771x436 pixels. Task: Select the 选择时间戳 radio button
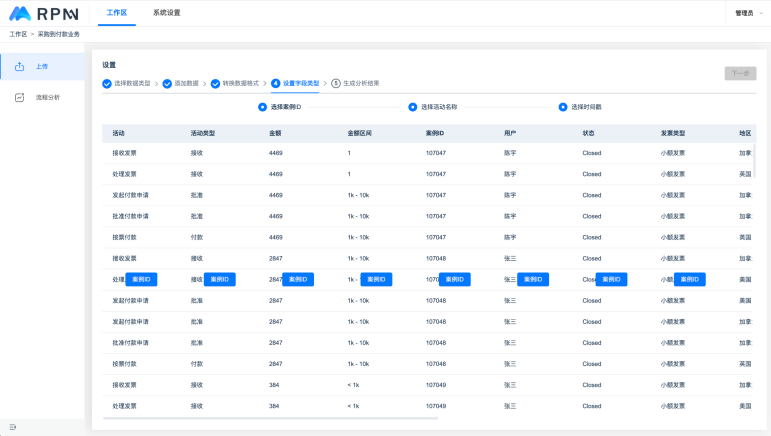click(x=564, y=106)
